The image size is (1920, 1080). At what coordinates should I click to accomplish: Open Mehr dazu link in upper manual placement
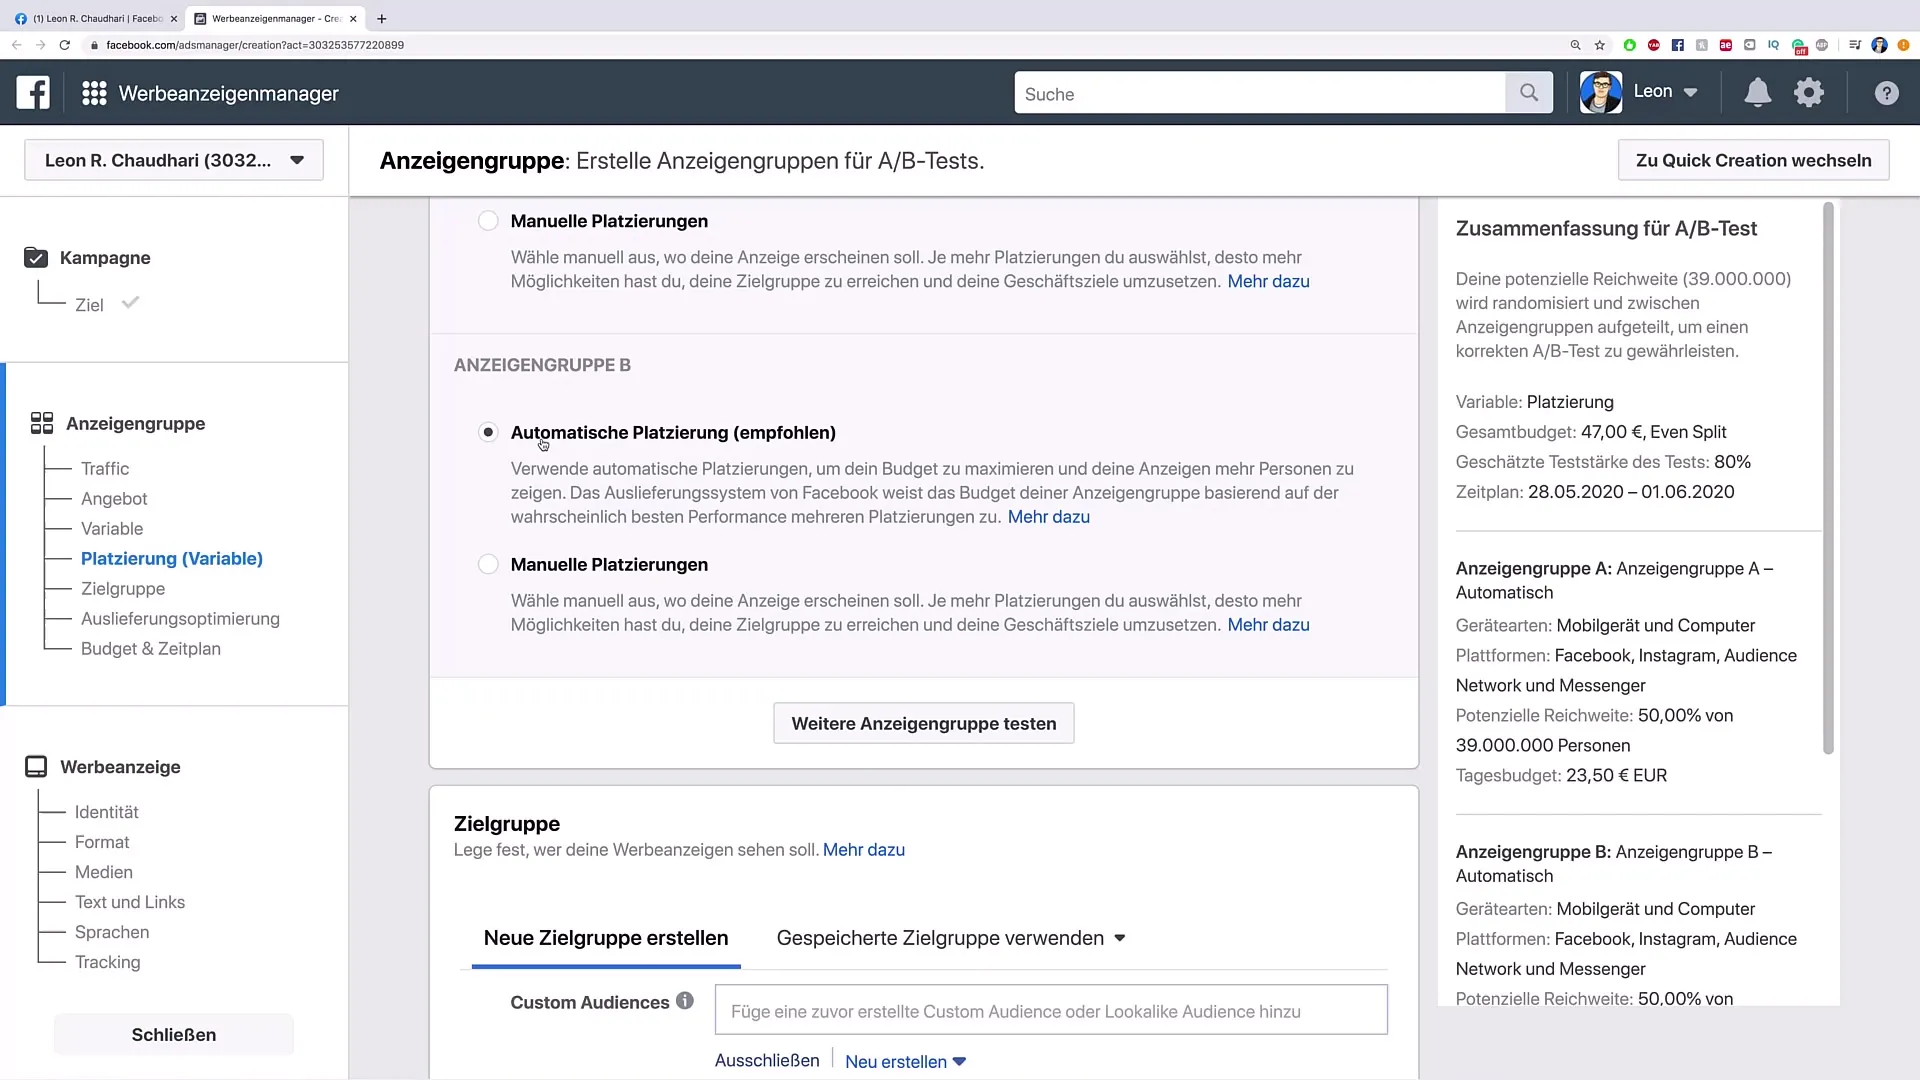(1268, 281)
